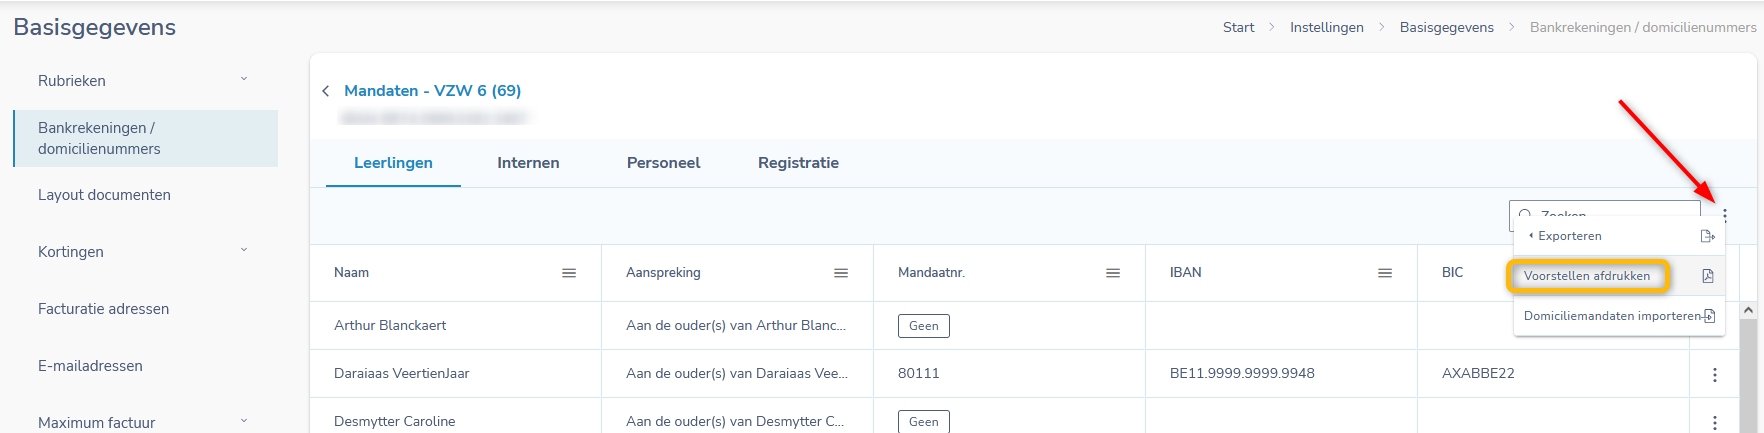Go to Basisgegevens breadcrumb
This screenshot has width=1764, height=433.
click(x=1446, y=27)
